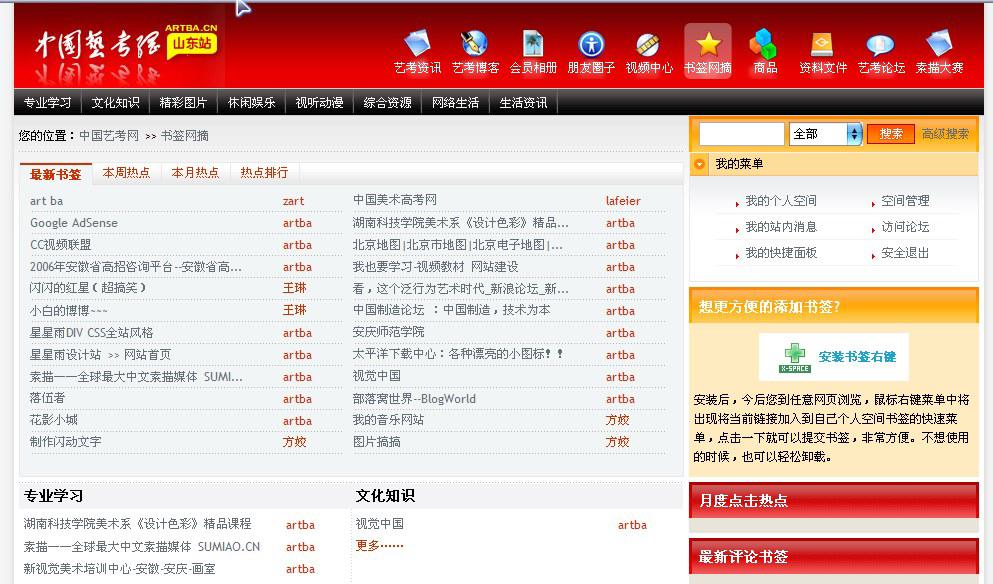
Task: Open the 艺考博客 blog icon
Action: [x=475, y=44]
